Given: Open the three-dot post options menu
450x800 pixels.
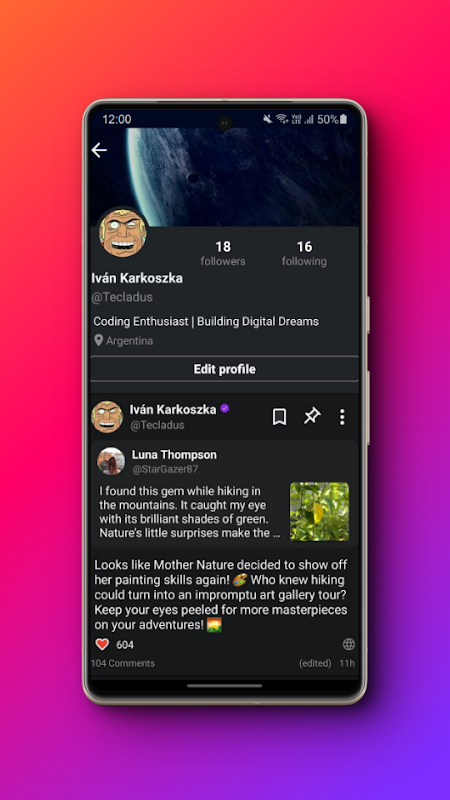Looking at the screenshot, I should [342, 417].
